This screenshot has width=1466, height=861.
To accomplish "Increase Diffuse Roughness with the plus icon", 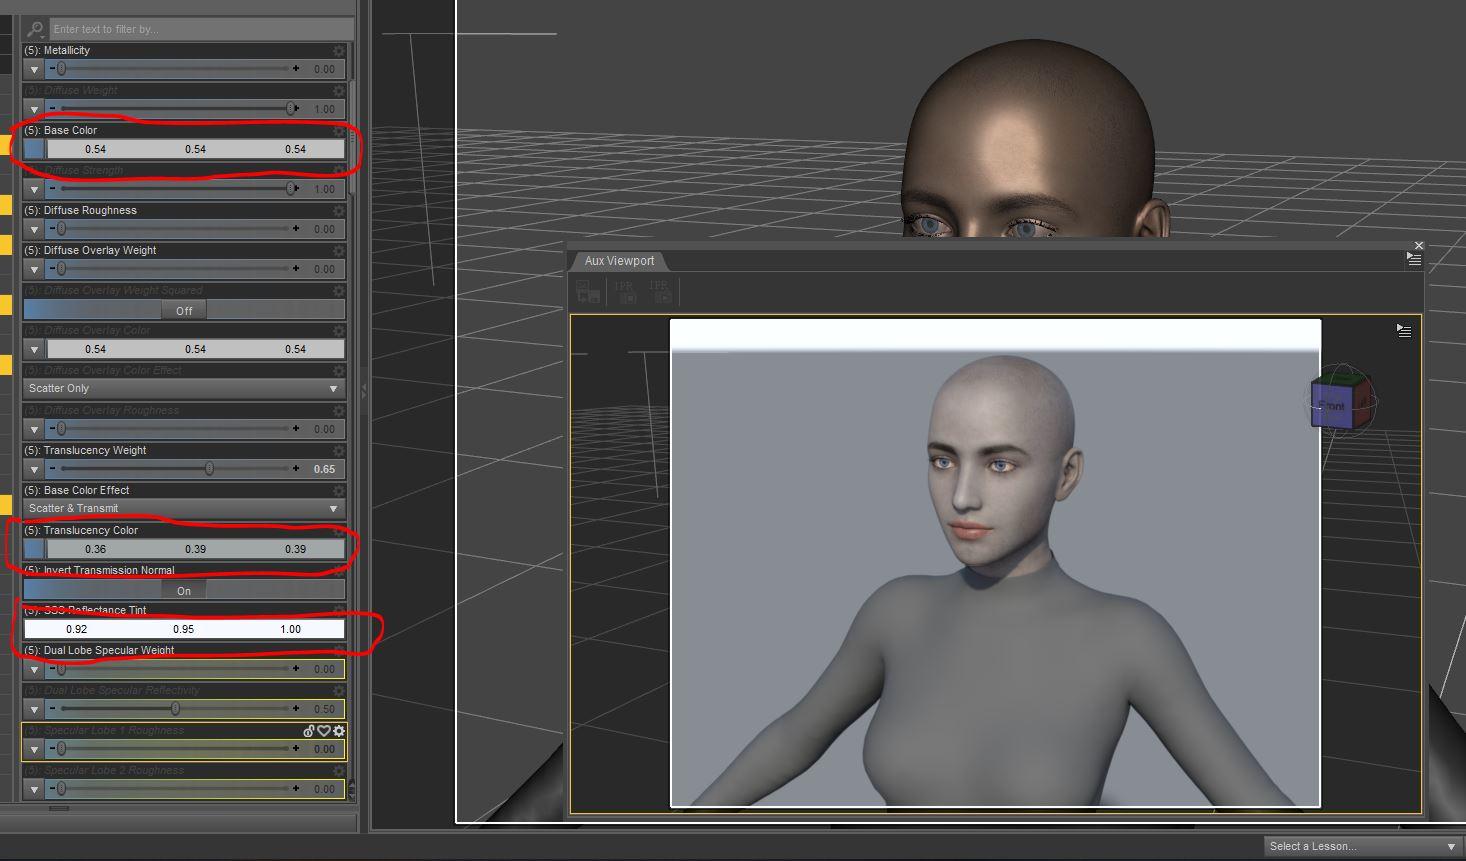I will tap(296, 229).
